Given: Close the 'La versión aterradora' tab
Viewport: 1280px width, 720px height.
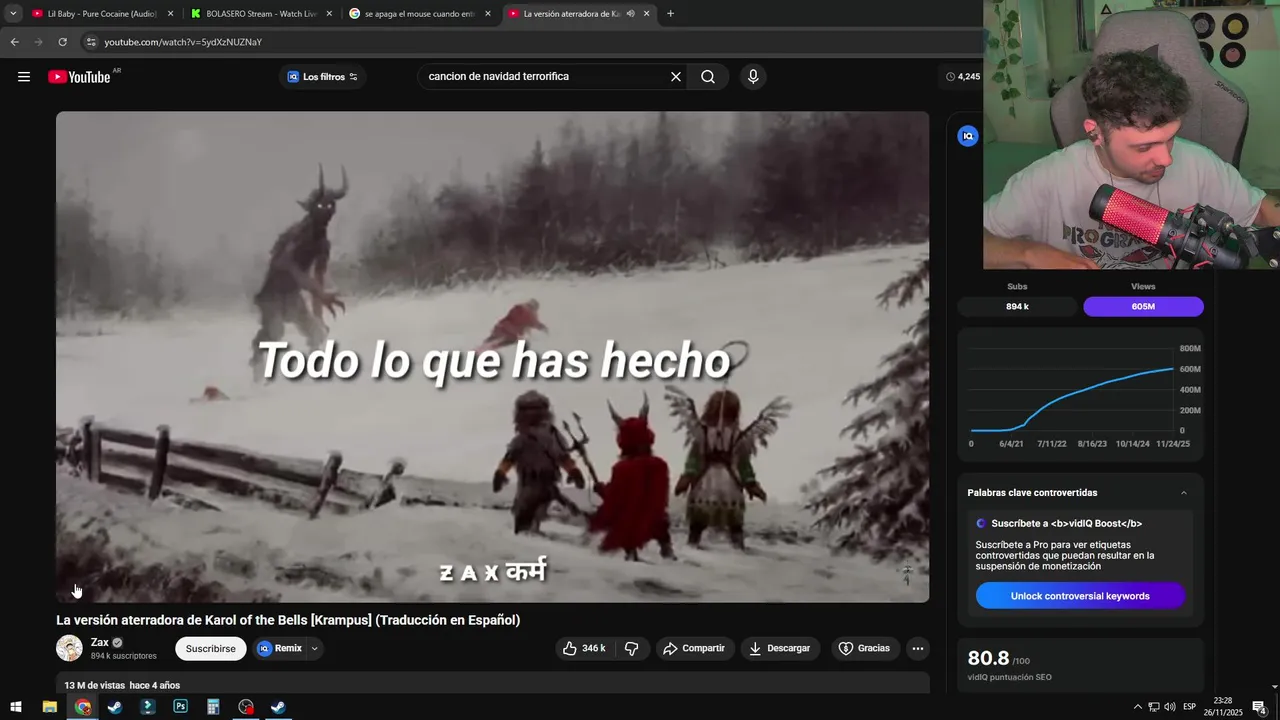Looking at the screenshot, I should click(647, 14).
